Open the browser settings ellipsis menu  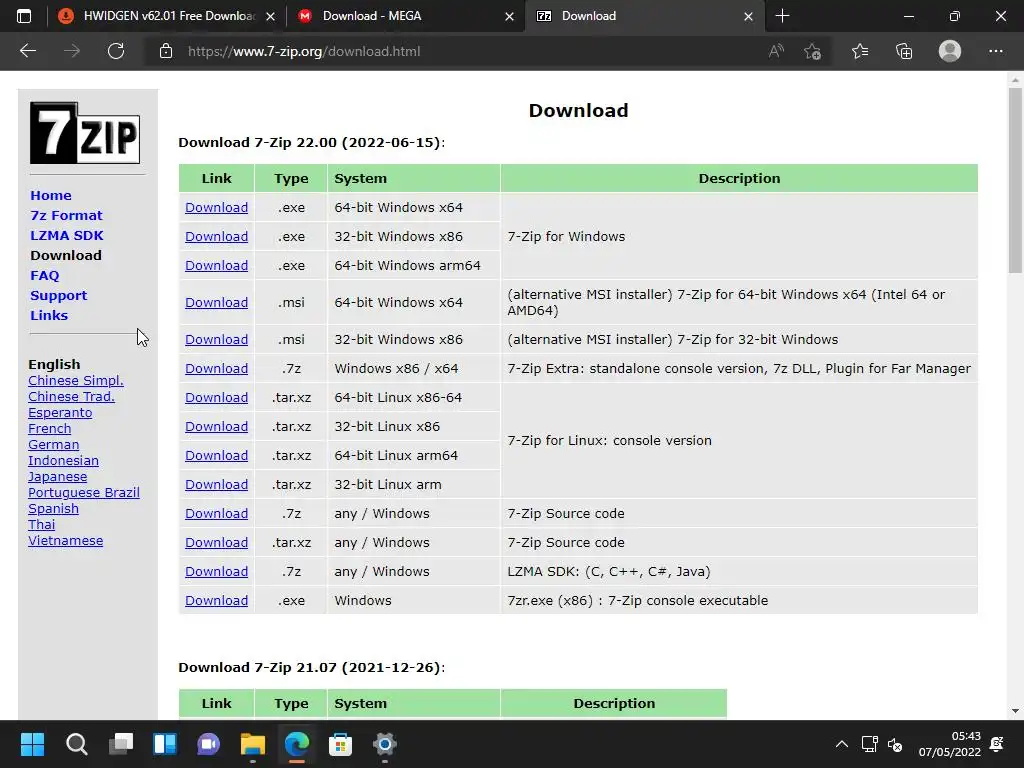995,51
